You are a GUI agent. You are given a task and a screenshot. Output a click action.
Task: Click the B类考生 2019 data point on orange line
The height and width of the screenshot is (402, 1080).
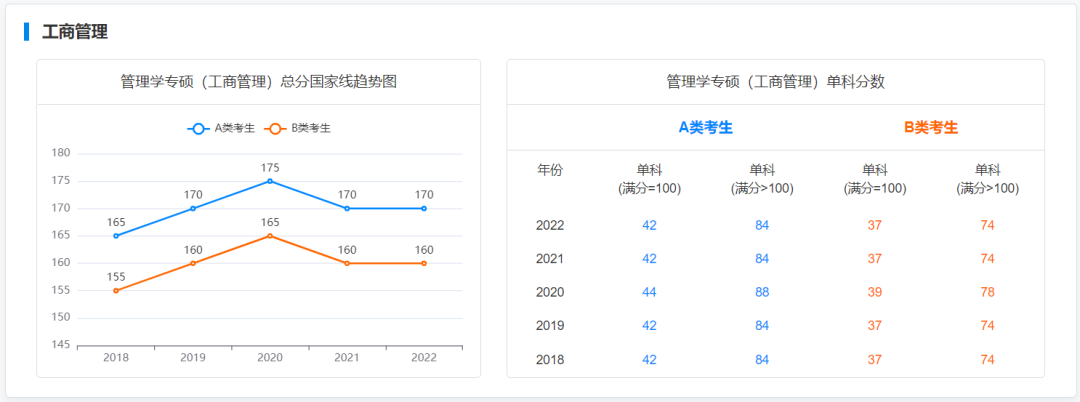click(x=193, y=263)
